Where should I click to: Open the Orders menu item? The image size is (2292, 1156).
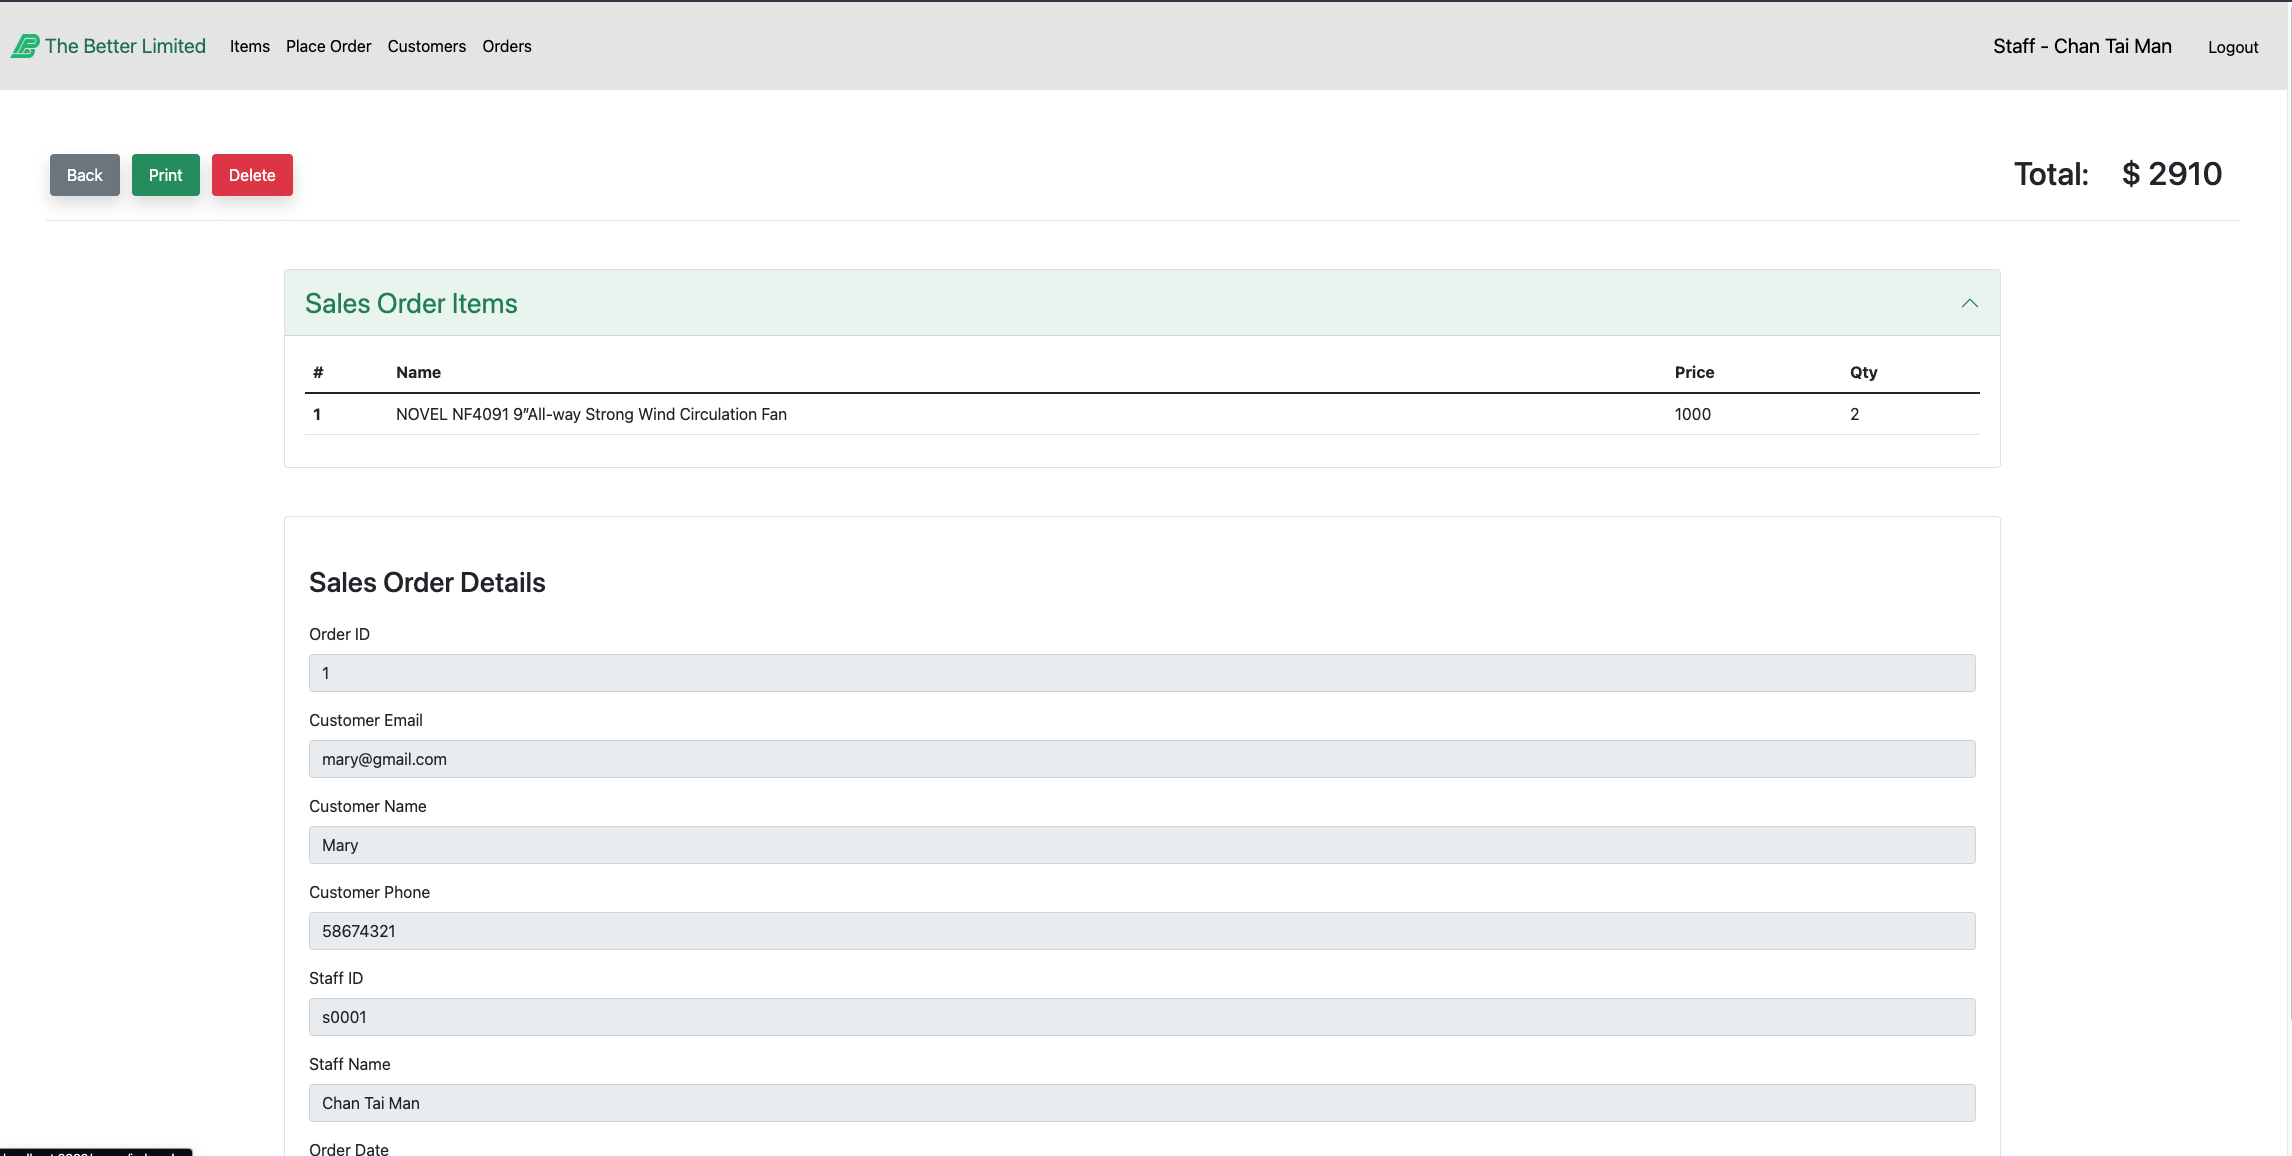coord(506,46)
